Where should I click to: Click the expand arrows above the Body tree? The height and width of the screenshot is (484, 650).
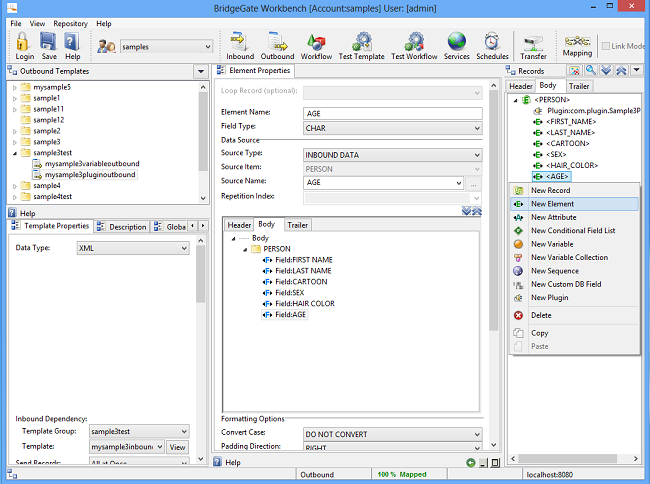466,211
